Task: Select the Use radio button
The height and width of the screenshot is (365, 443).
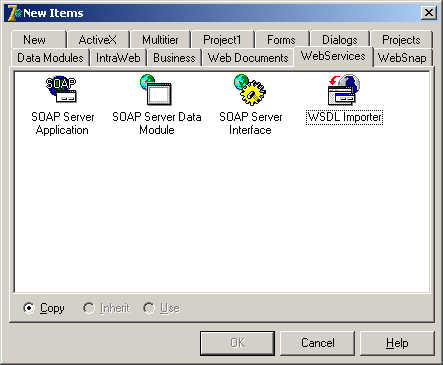Action: (149, 308)
